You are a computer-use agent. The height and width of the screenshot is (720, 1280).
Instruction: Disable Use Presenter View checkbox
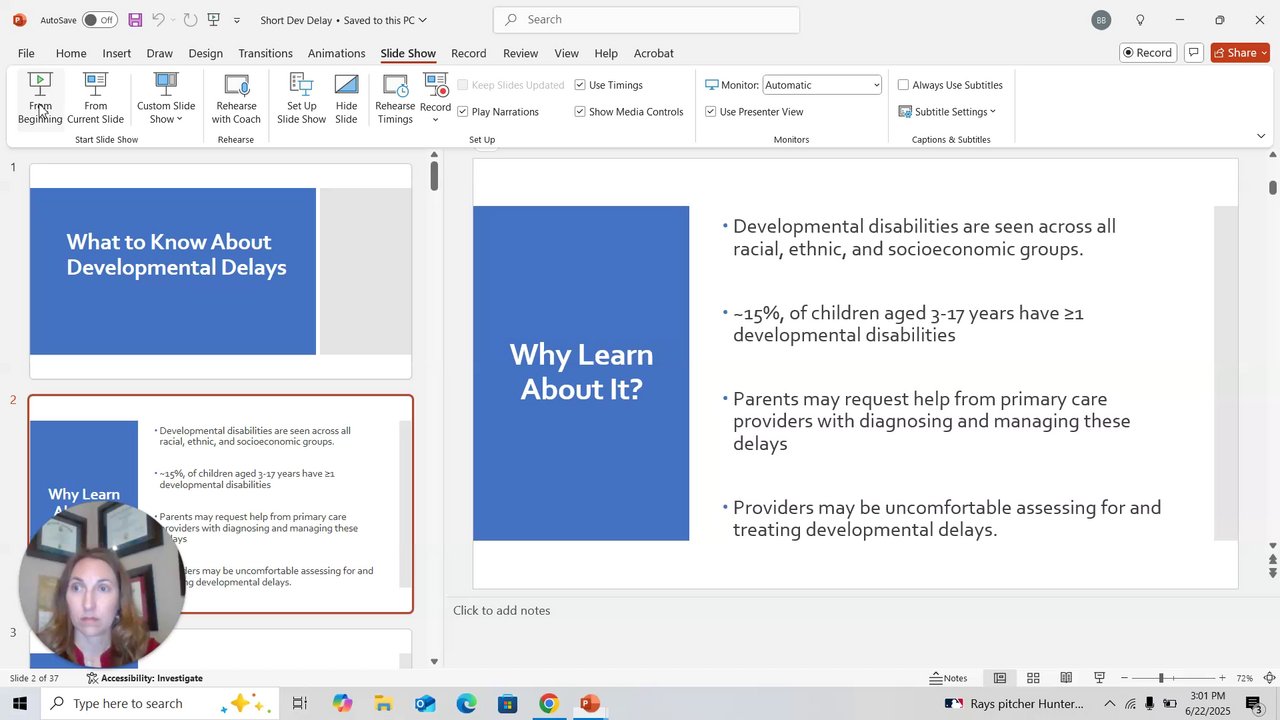click(x=710, y=112)
